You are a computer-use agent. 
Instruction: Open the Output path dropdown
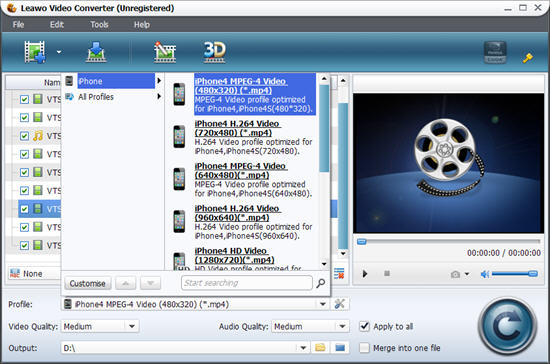point(303,348)
